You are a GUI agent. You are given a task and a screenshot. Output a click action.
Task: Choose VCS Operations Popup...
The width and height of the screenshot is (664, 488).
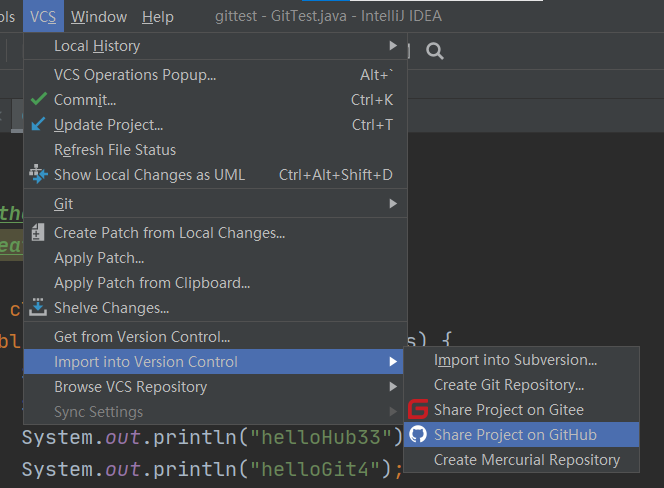[216, 75]
